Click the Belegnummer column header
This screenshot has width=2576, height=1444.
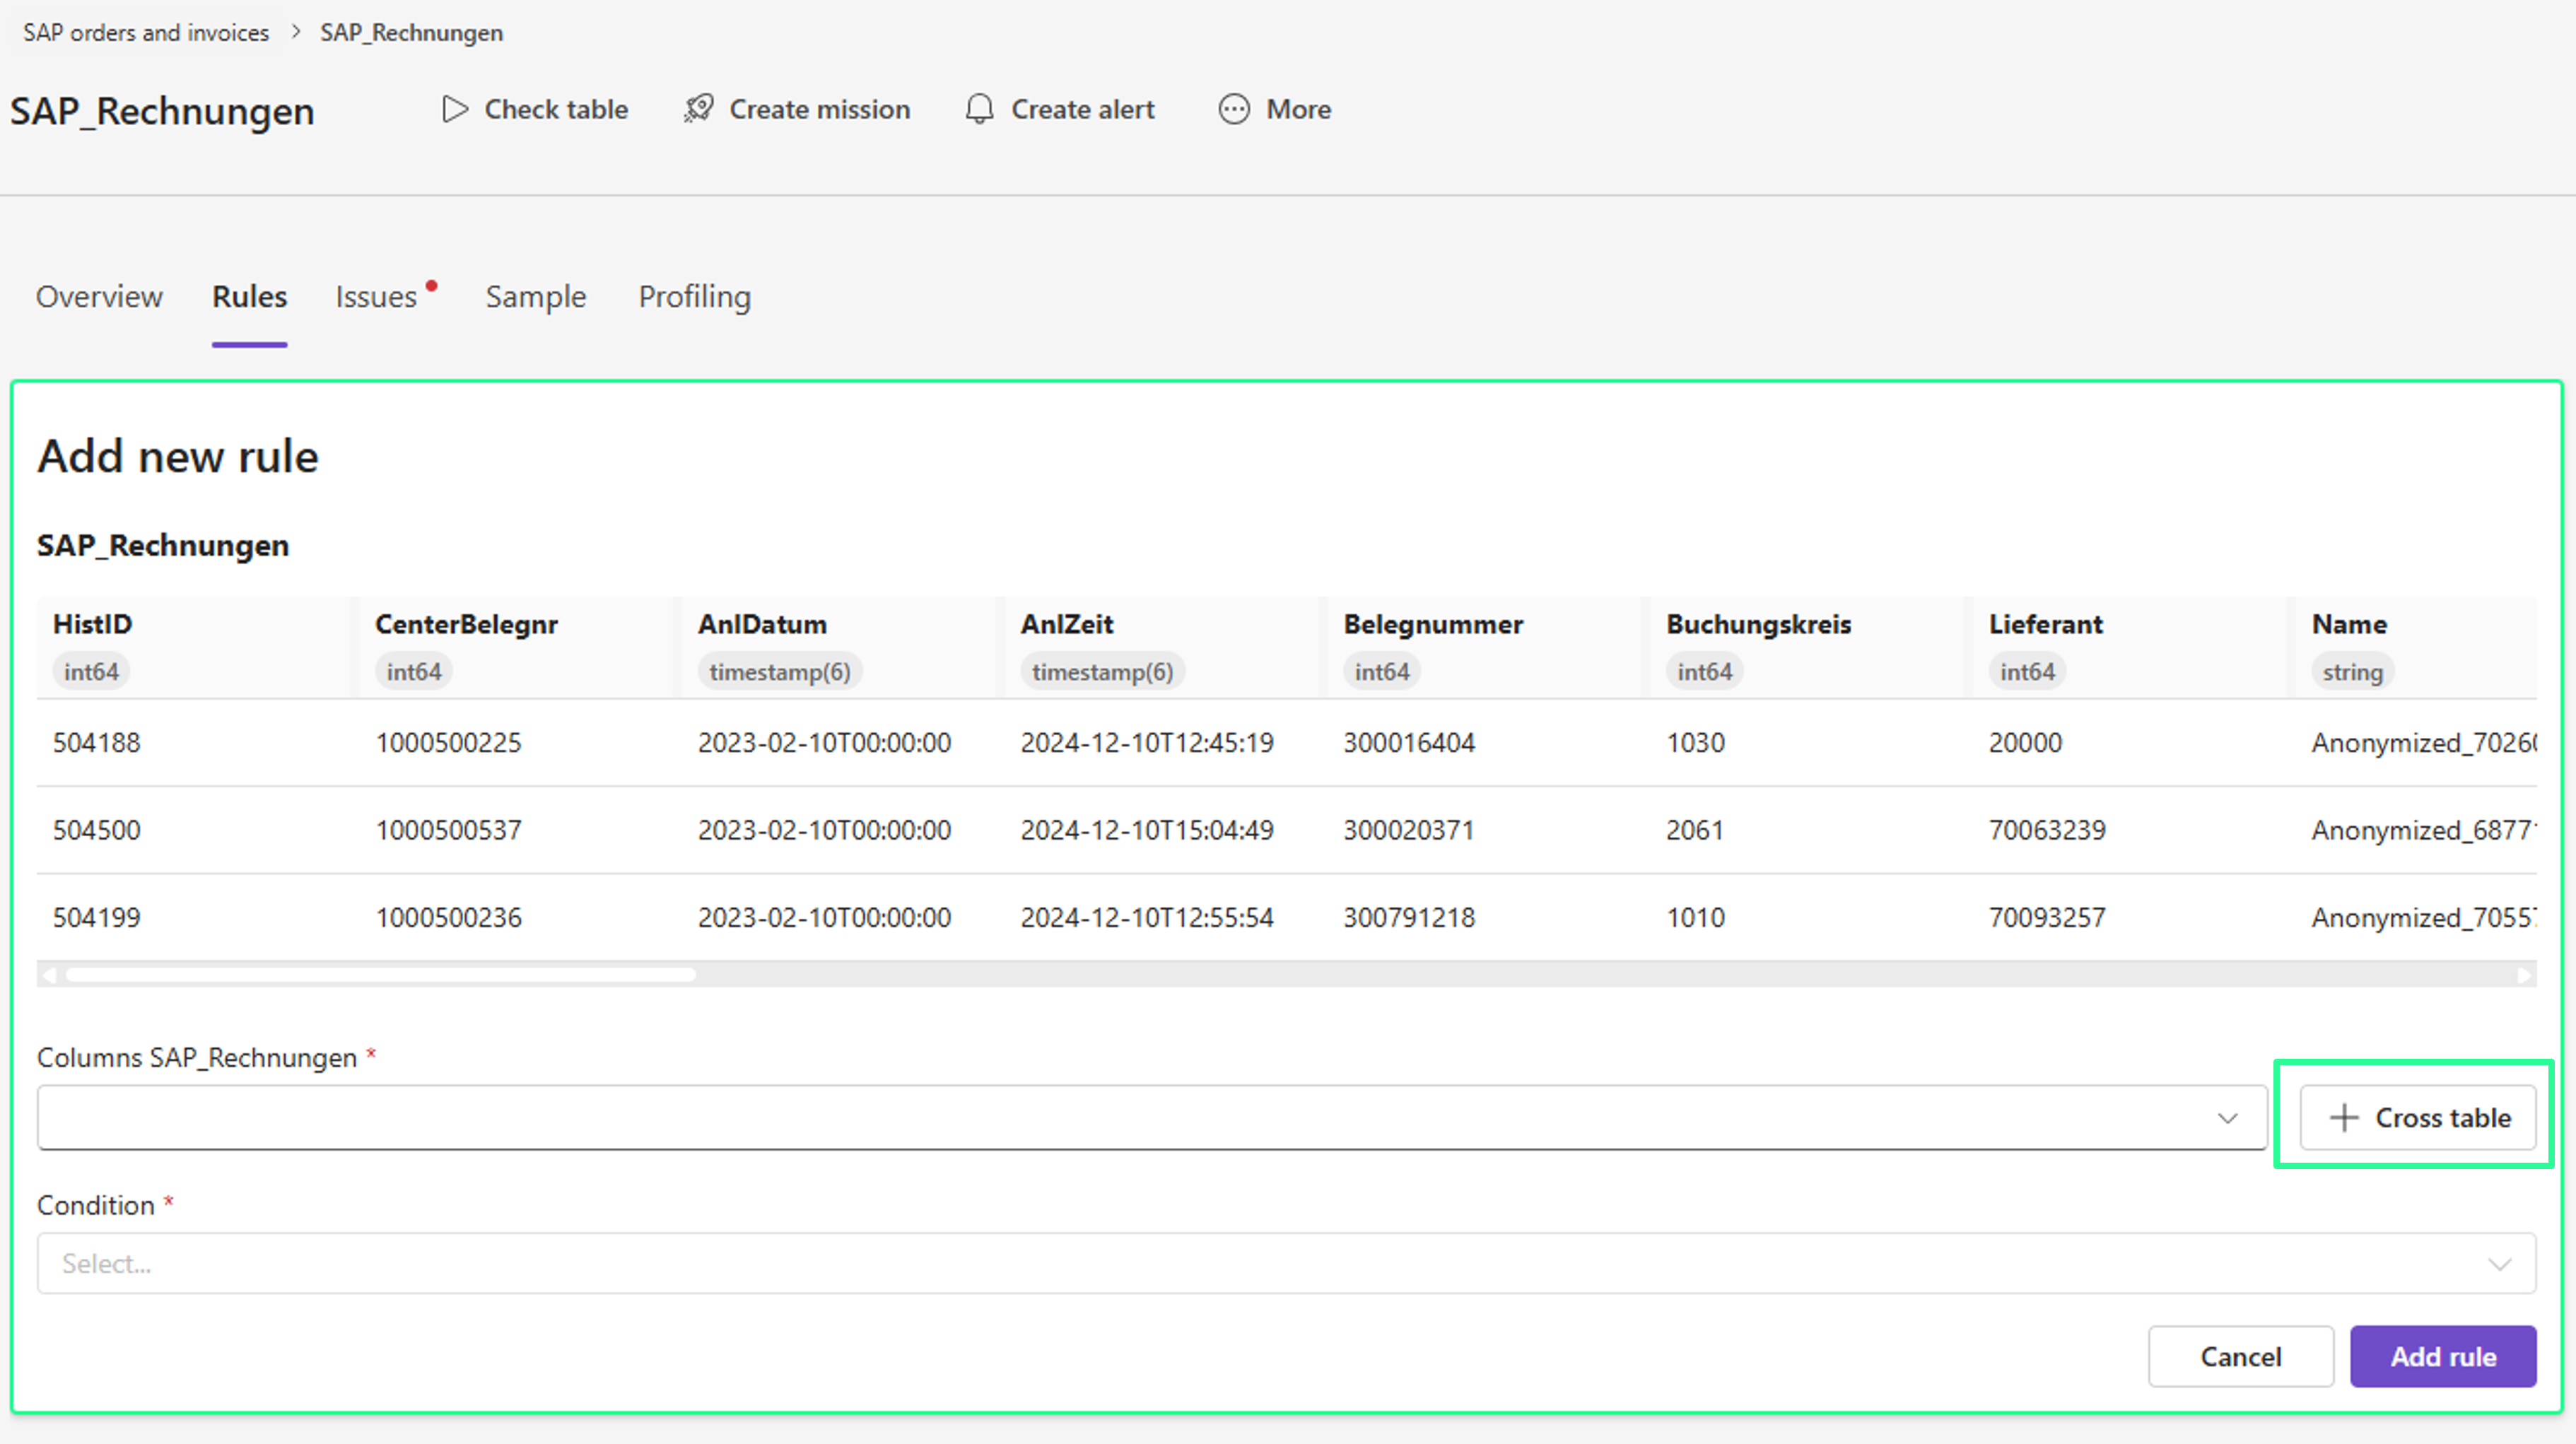coord(1432,624)
